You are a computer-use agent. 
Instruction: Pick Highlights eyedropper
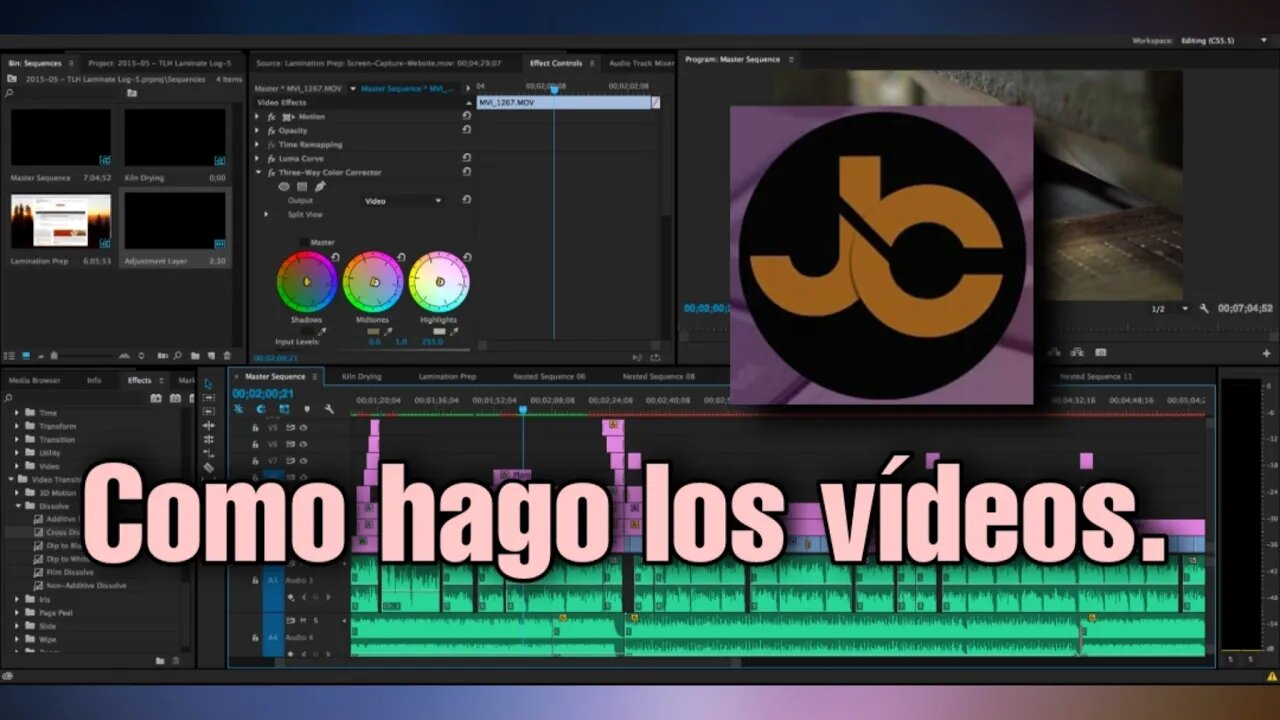[x=454, y=331]
